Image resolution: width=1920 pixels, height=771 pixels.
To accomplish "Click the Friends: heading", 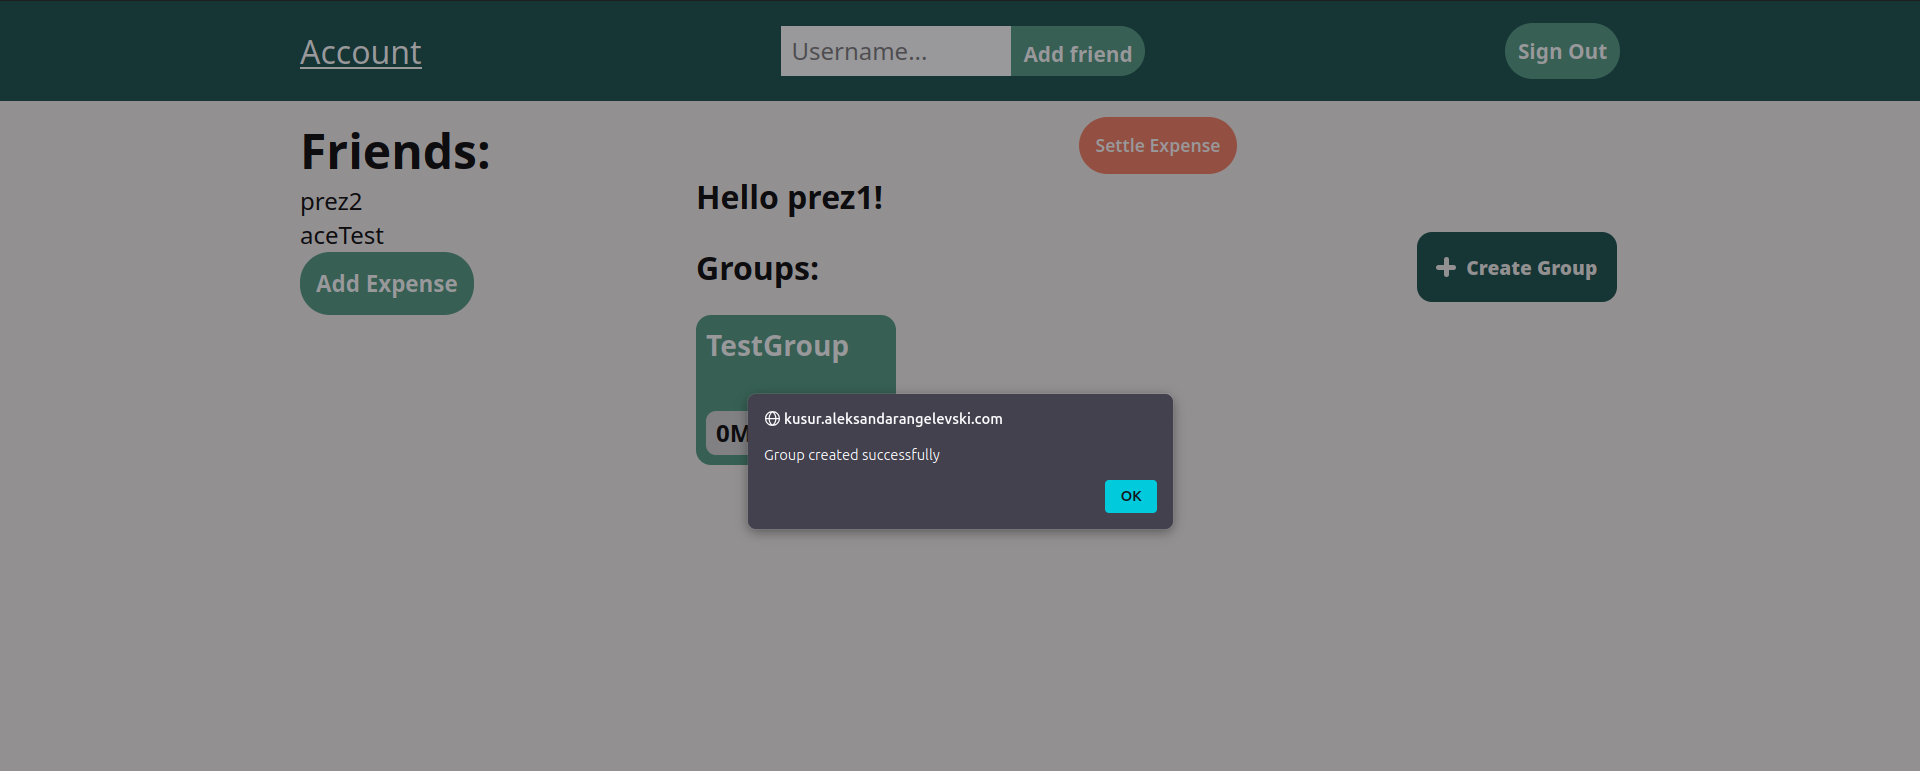I will [x=396, y=152].
